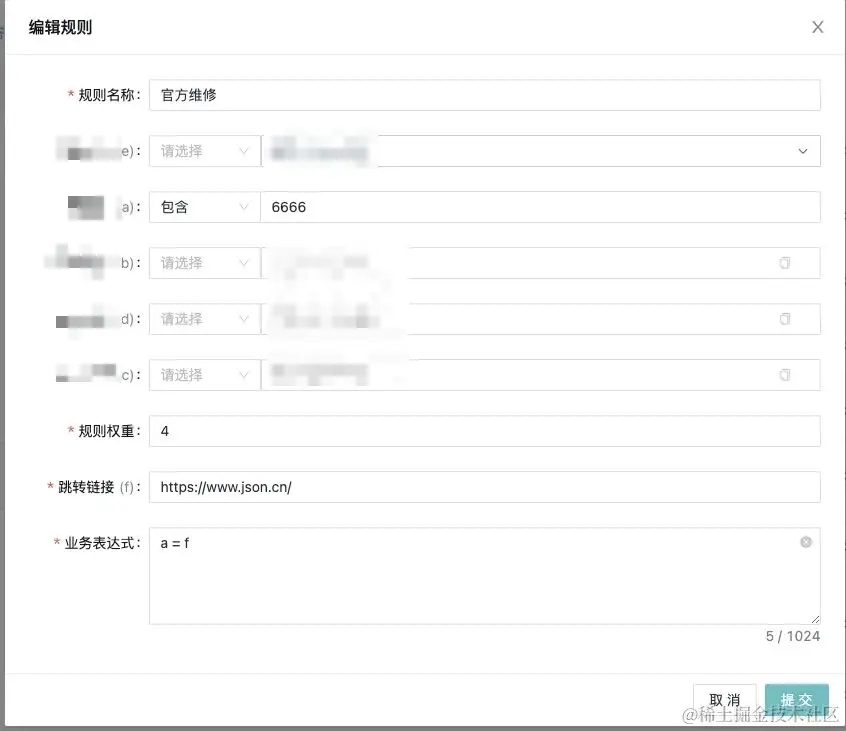The width and height of the screenshot is (846, 731).
Task: Expand the wide select box in the (e) row
Action: coord(541,151)
